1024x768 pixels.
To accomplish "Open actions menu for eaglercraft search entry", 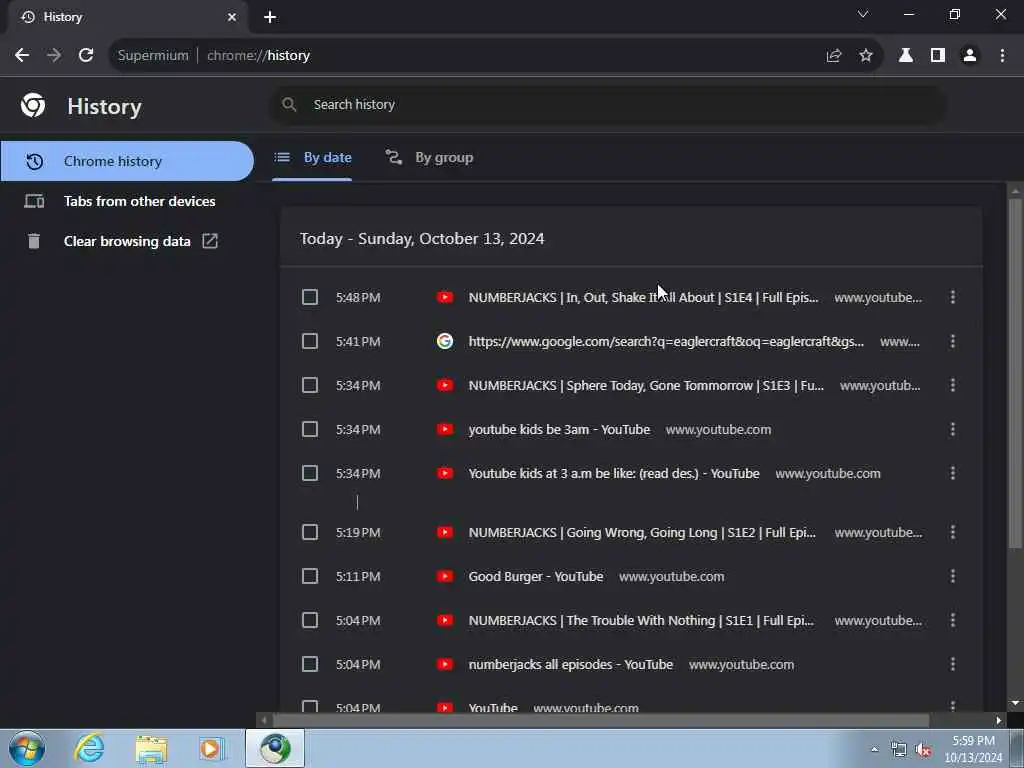I will click(953, 341).
